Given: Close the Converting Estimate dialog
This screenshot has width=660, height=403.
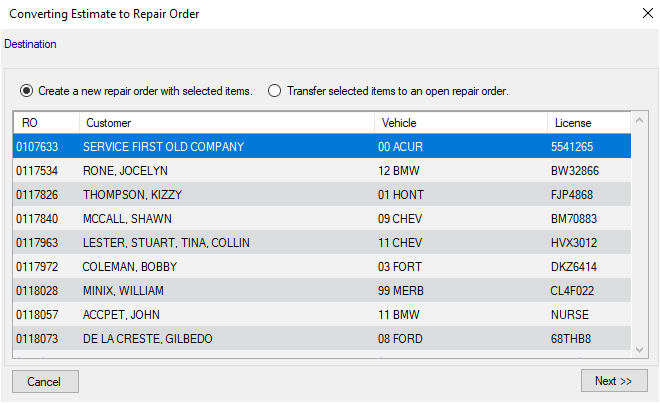Looking at the screenshot, I should click(645, 14).
